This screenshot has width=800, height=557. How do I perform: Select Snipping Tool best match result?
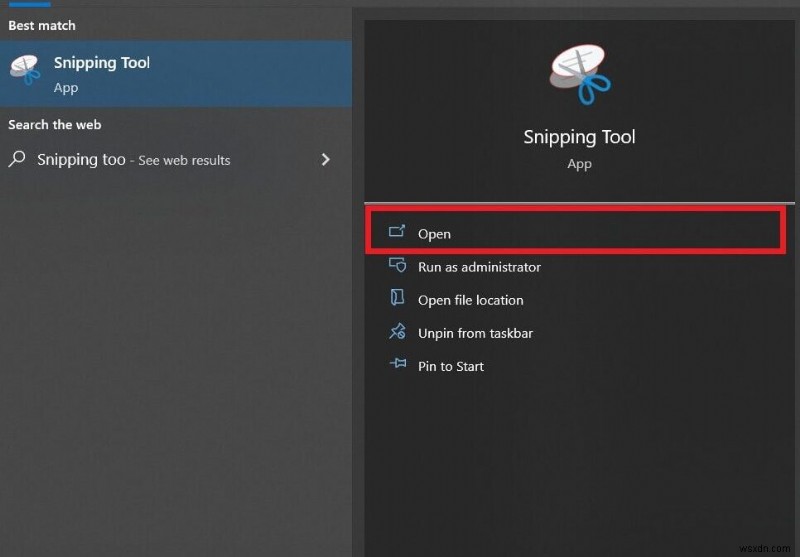pyautogui.click(x=176, y=74)
